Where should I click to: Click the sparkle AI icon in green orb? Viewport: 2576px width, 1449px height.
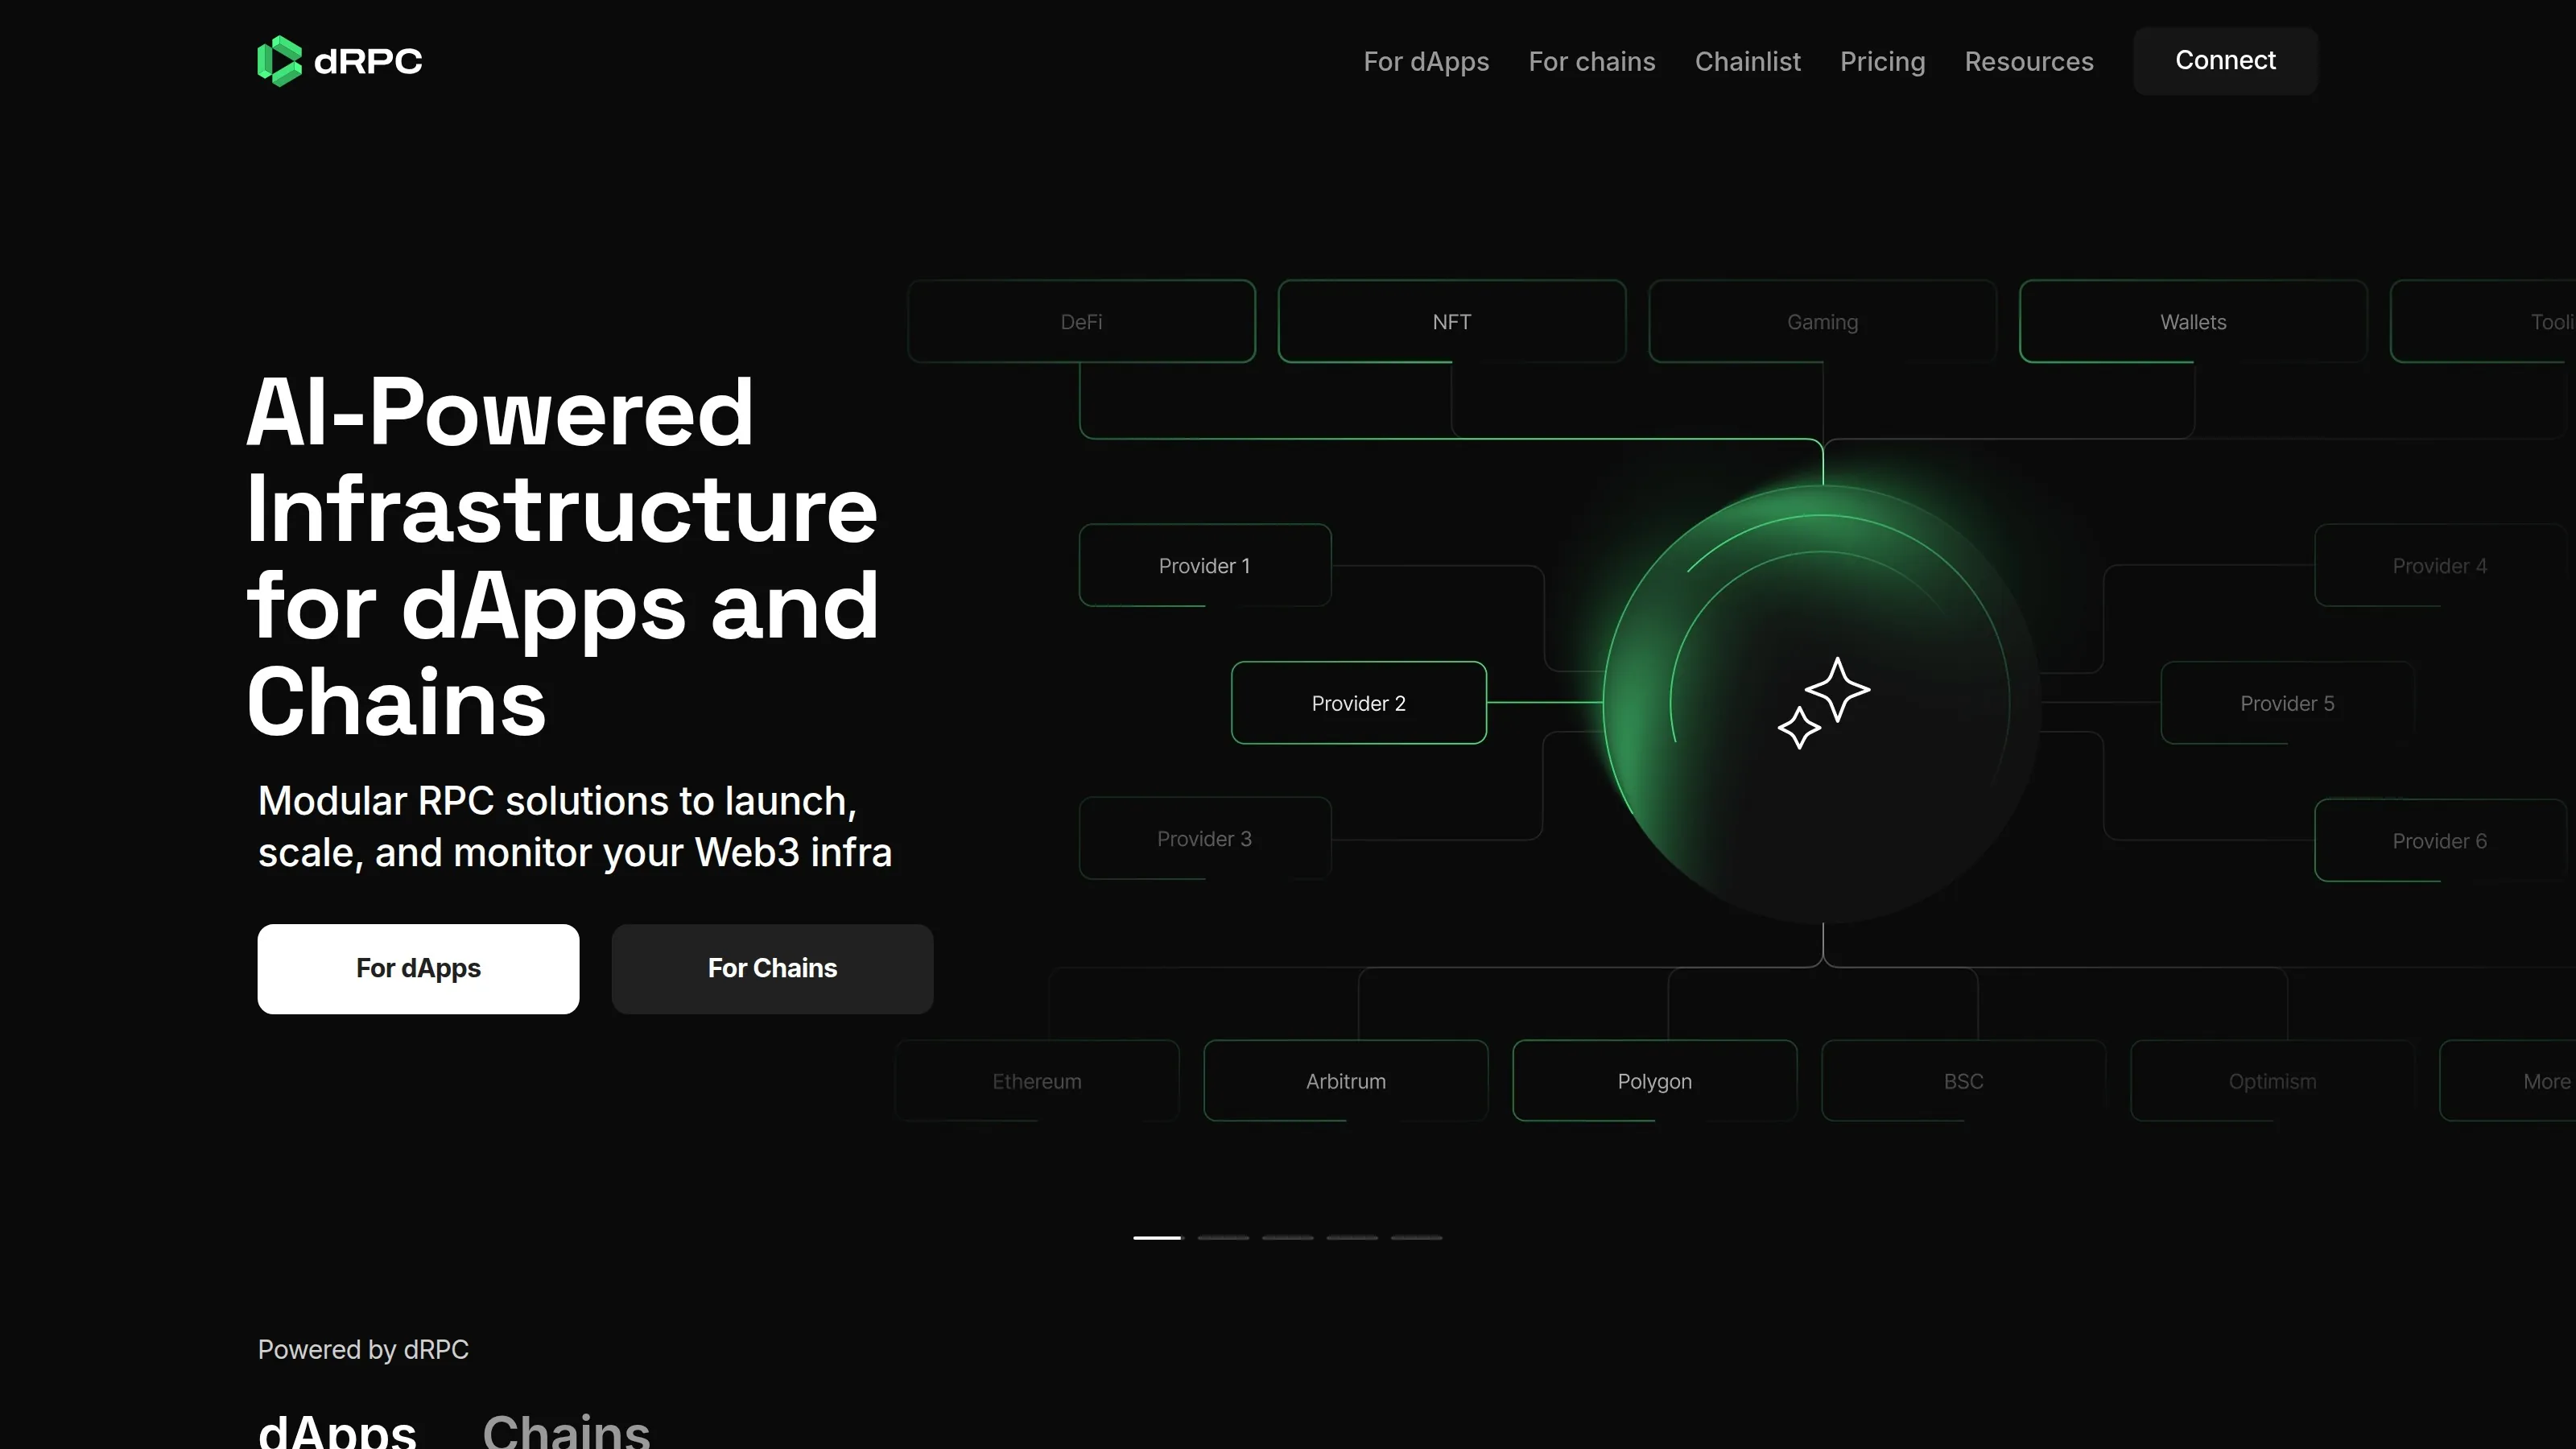[x=1823, y=703]
